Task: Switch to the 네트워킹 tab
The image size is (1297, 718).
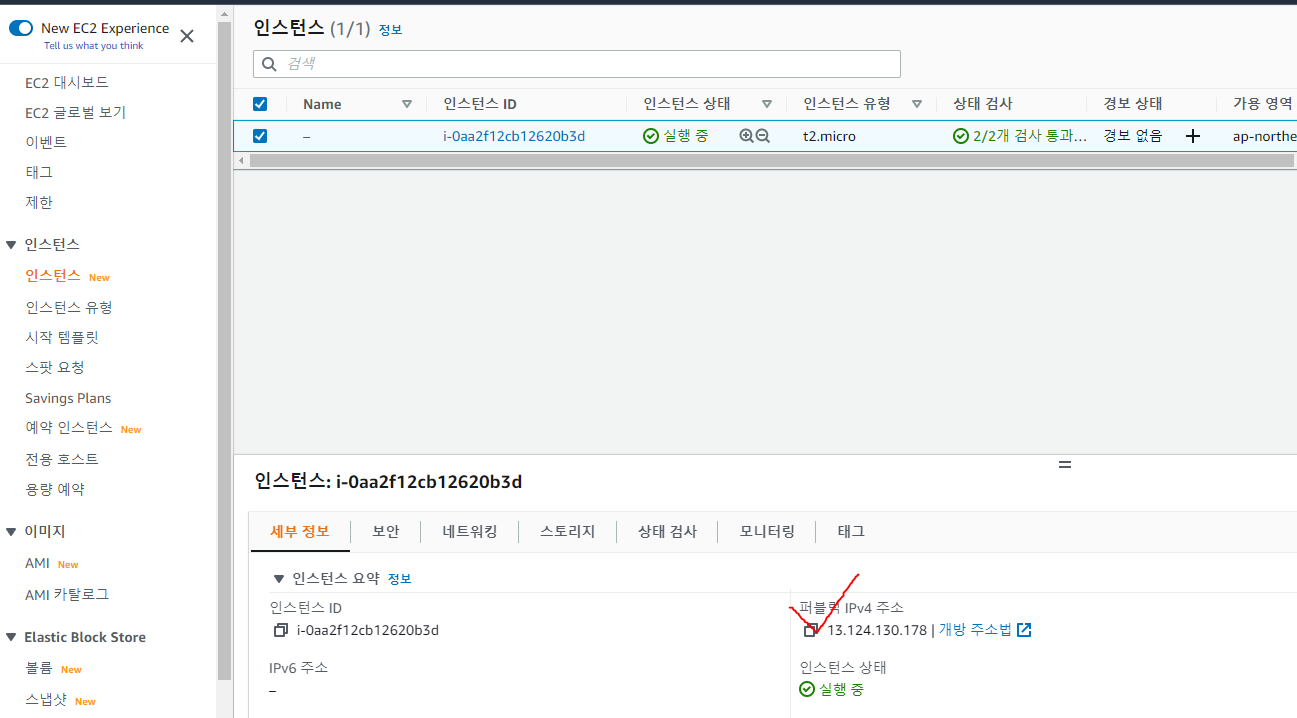Action: [x=470, y=531]
